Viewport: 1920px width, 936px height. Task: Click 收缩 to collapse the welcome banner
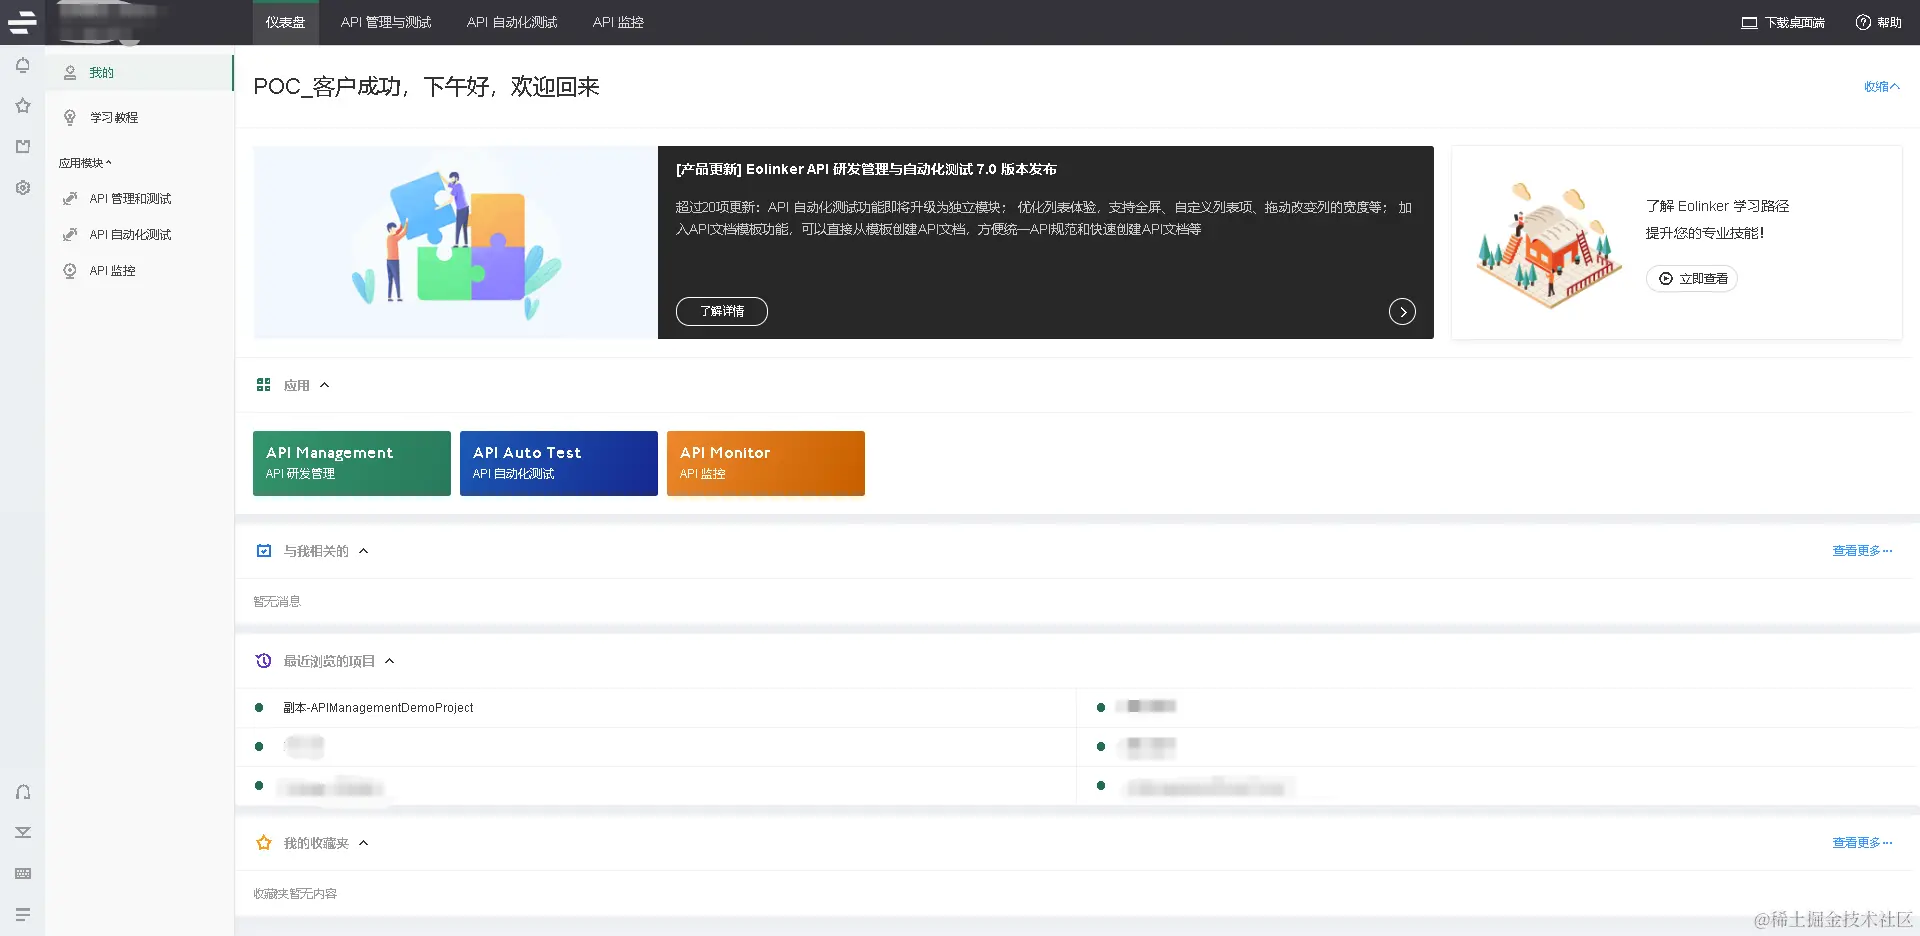pyautogui.click(x=1881, y=87)
